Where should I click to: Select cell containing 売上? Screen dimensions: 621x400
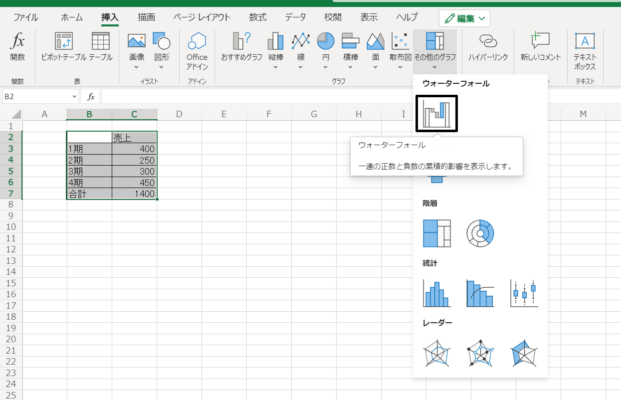[x=134, y=137]
